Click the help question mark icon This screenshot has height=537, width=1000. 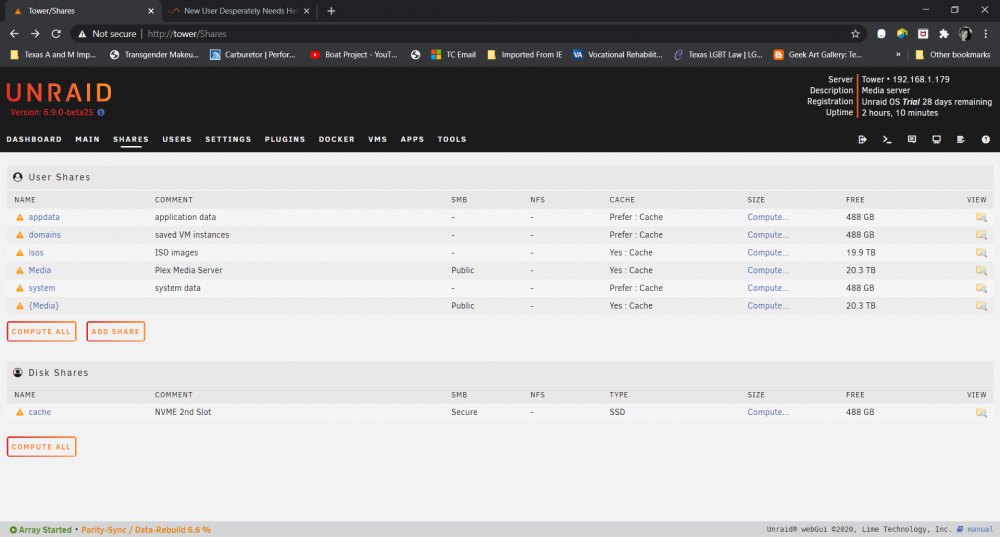click(x=985, y=139)
